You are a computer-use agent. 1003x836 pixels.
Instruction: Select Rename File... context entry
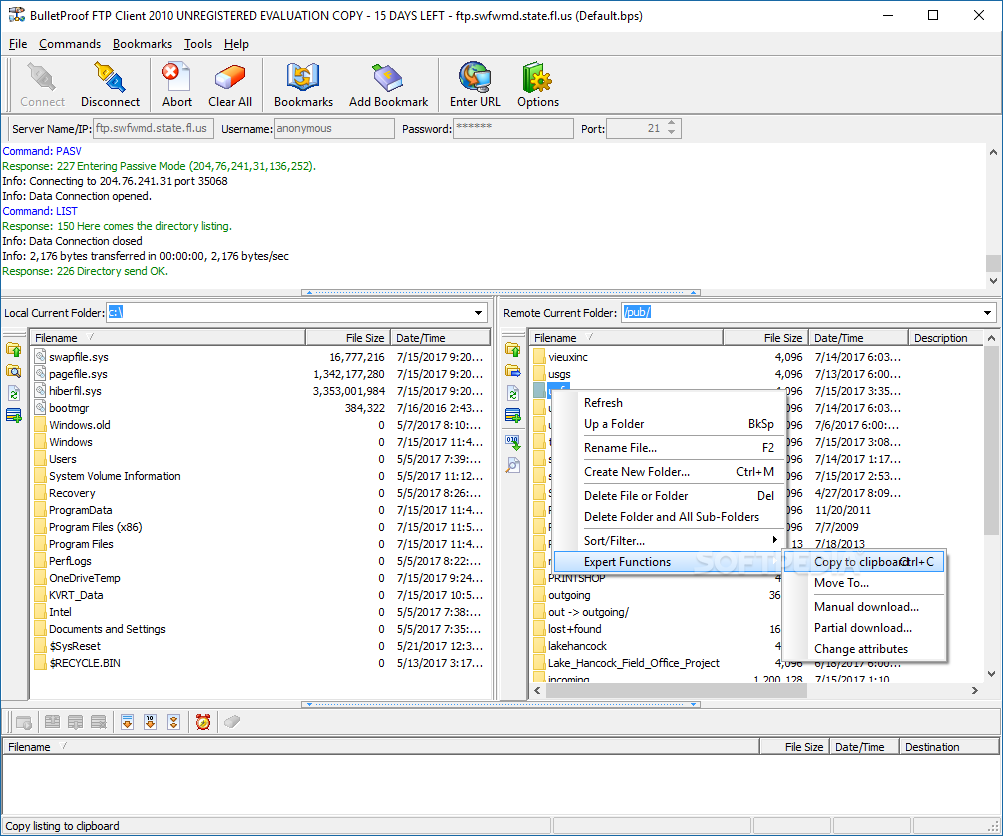669,448
